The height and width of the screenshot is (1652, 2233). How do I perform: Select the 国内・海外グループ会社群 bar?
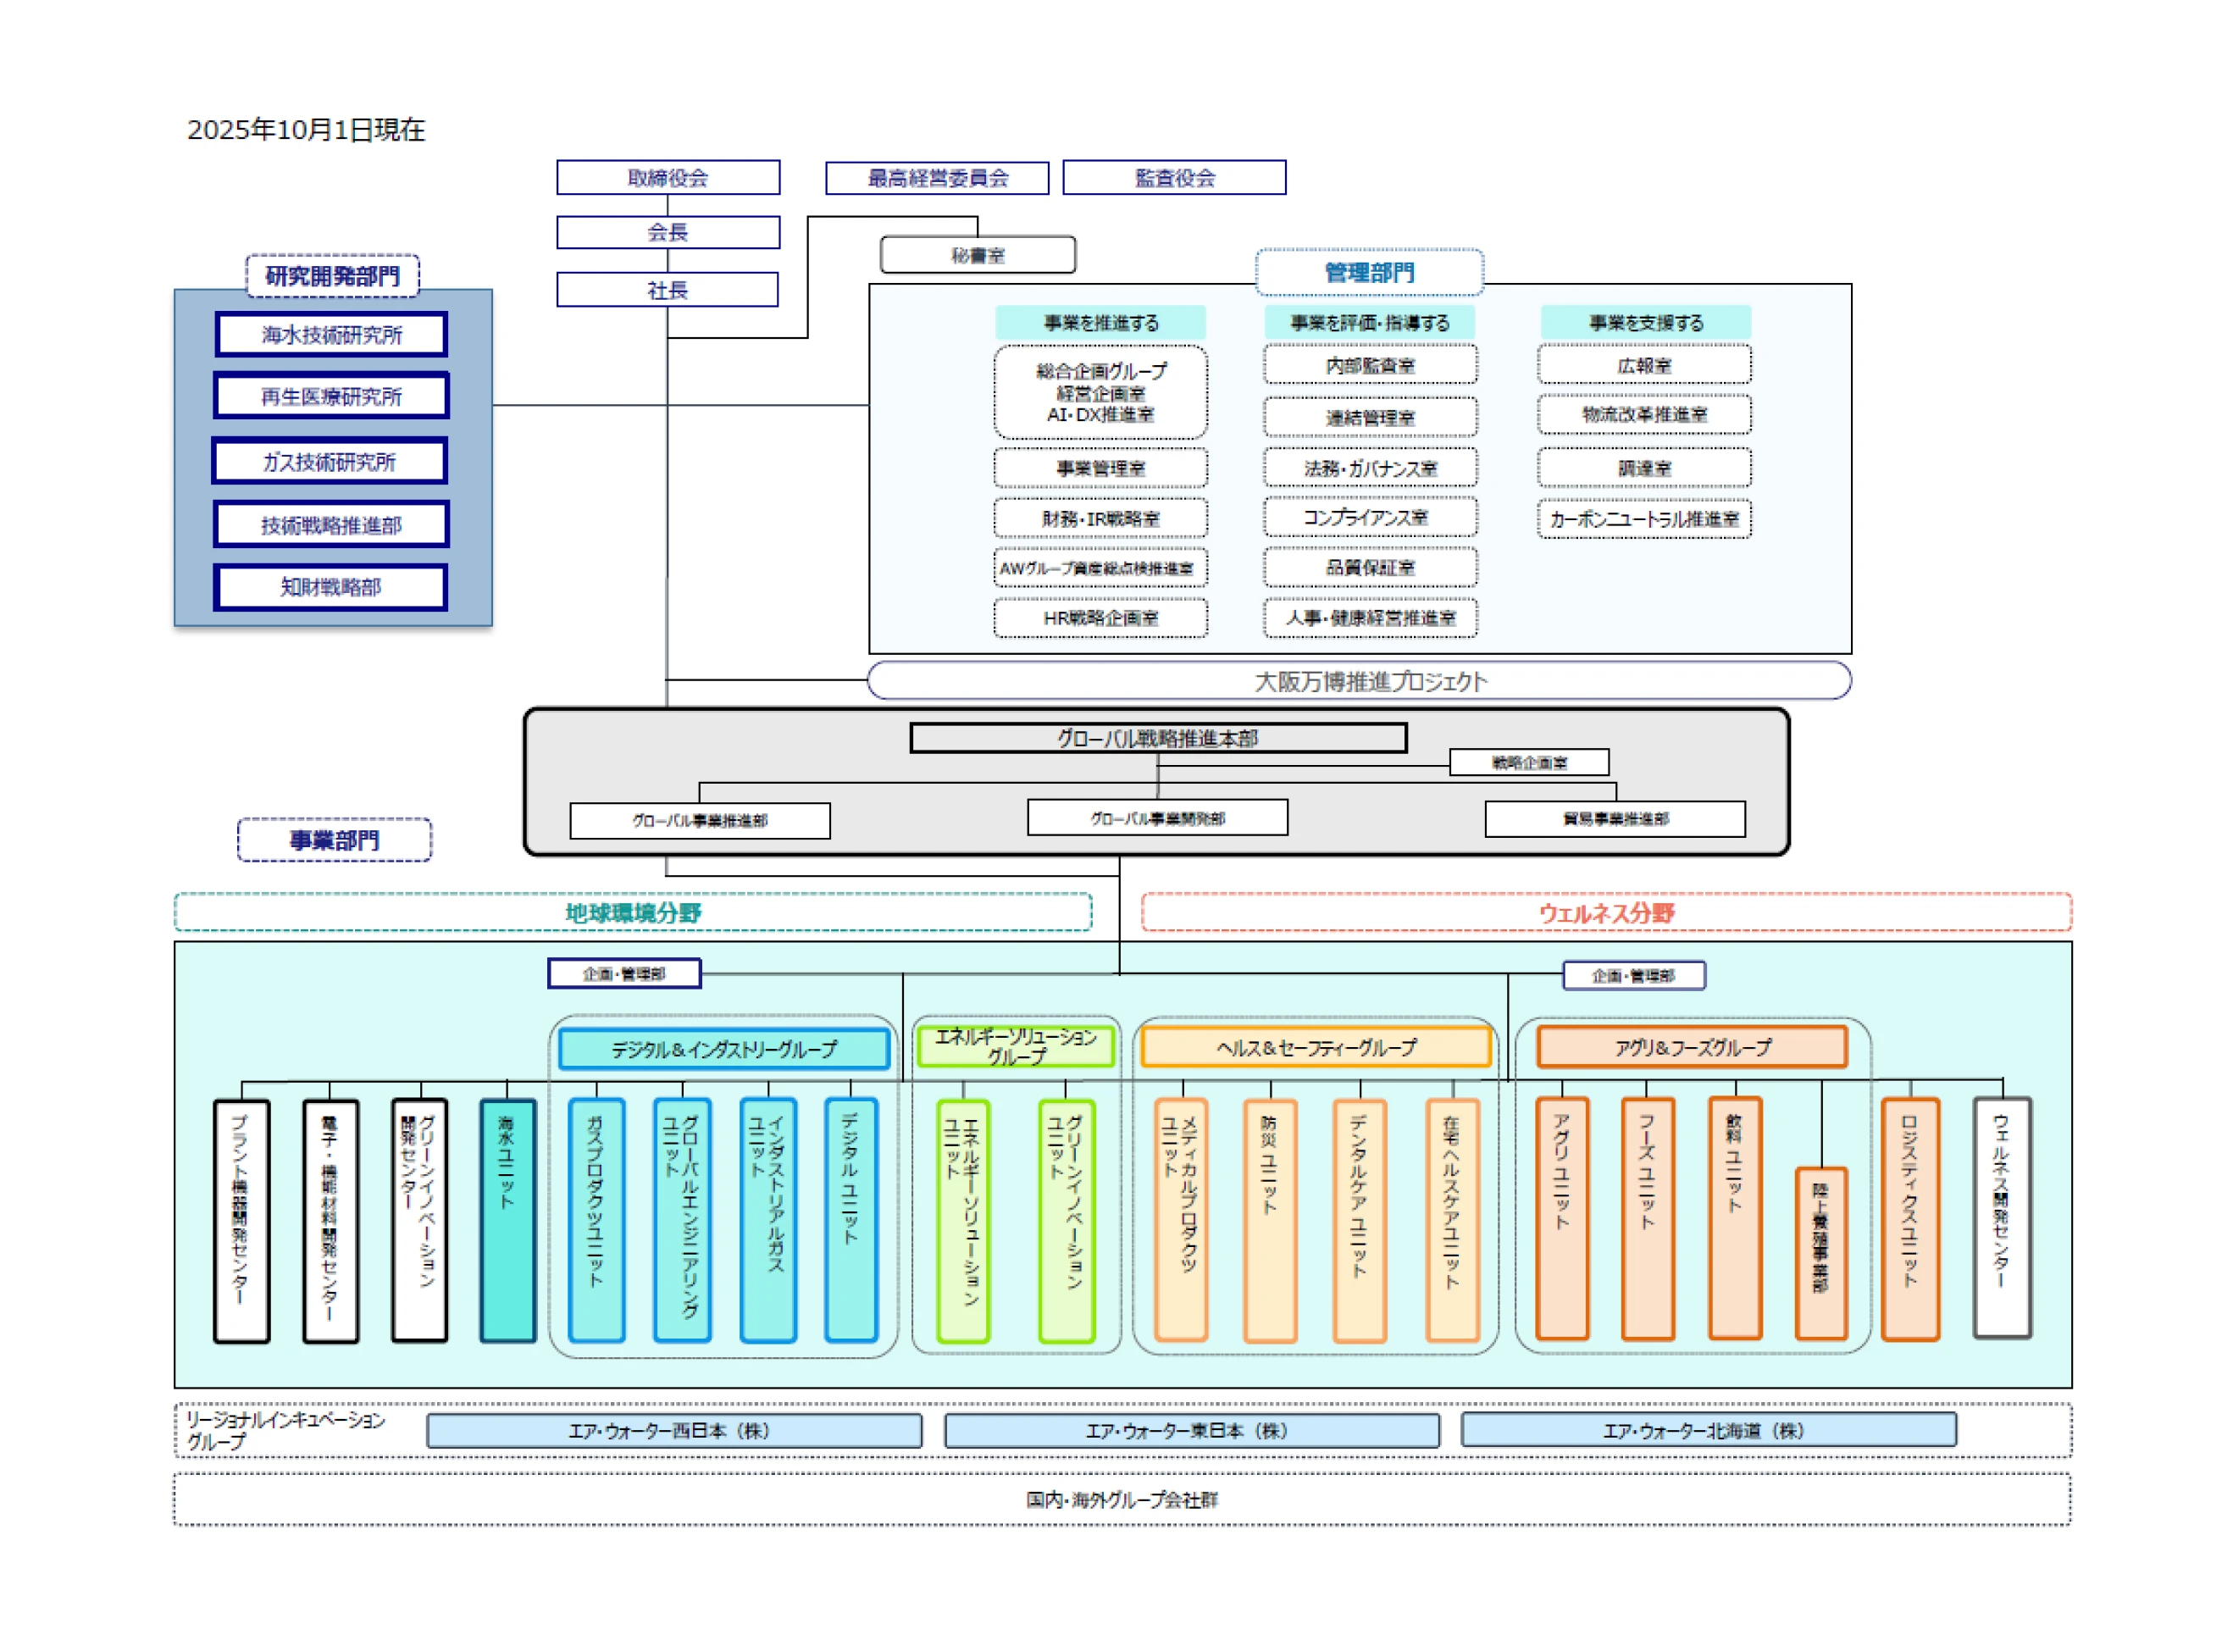1121,1499
